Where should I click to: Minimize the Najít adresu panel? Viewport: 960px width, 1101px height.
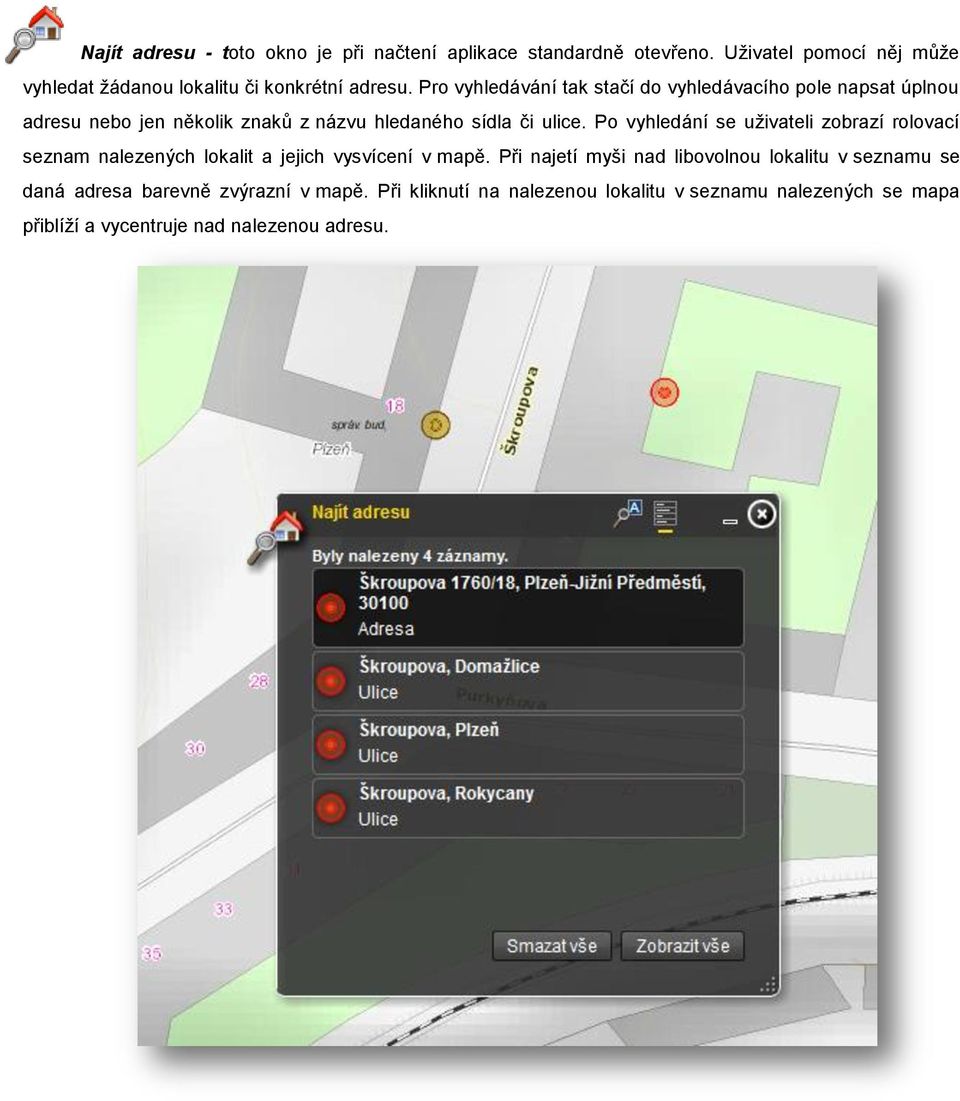point(730,521)
